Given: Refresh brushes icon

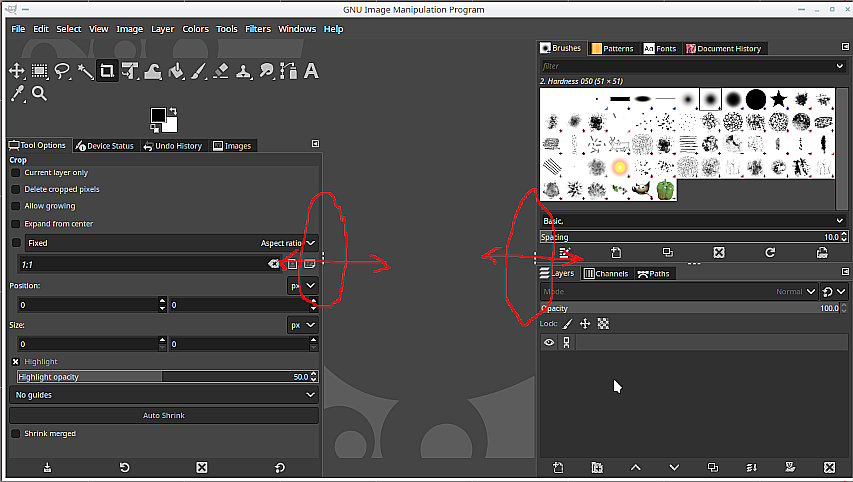Looking at the screenshot, I should pos(770,252).
